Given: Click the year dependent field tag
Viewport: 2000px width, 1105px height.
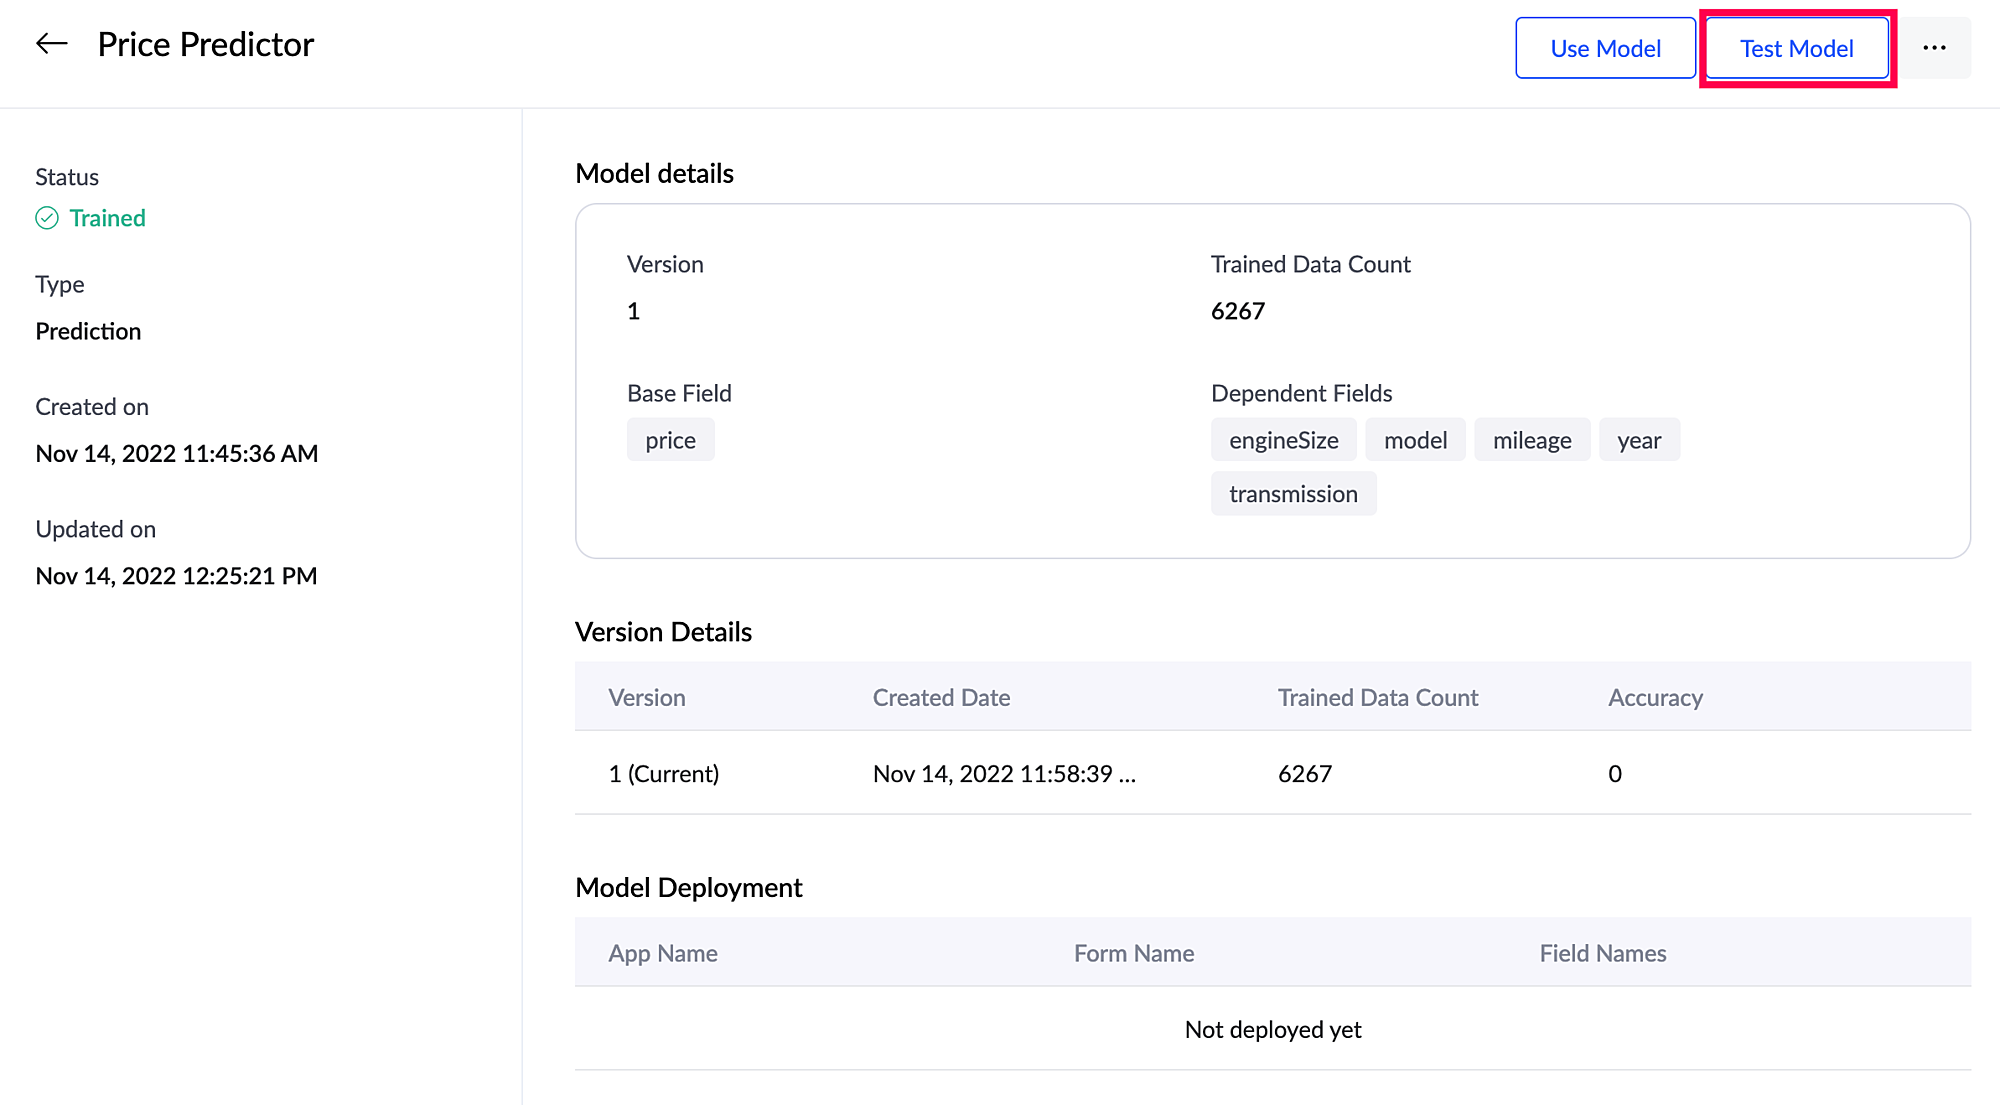Looking at the screenshot, I should 1639,440.
